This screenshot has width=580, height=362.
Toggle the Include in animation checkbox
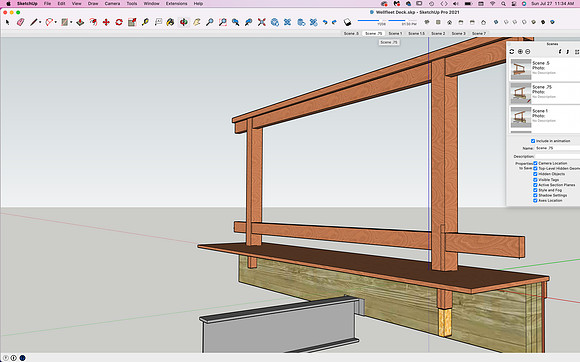tap(533, 141)
